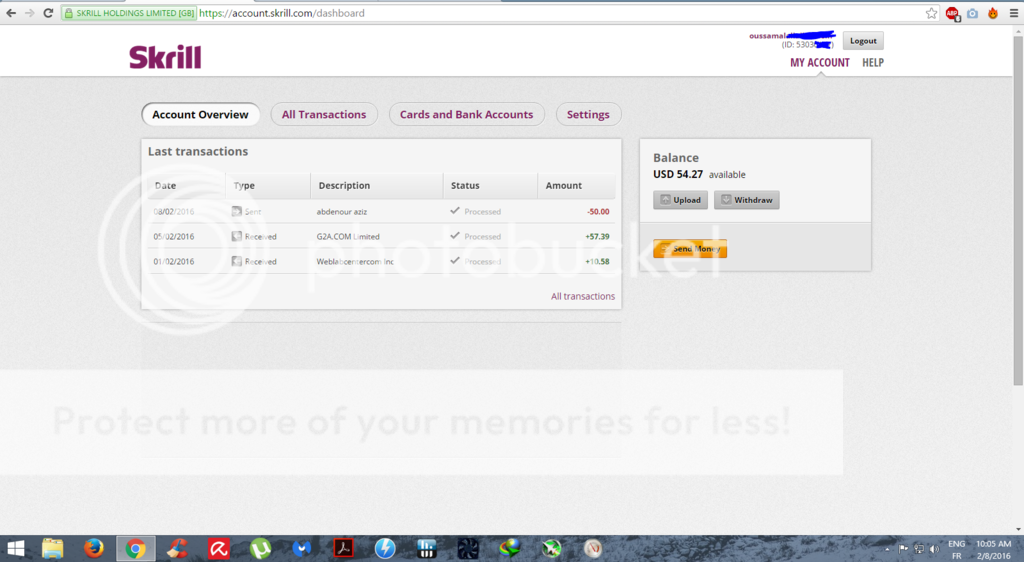The width and height of the screenshot is (1024, 562).
Task: Click the date 05/02/2016
Action: click(x=174, y=236)
